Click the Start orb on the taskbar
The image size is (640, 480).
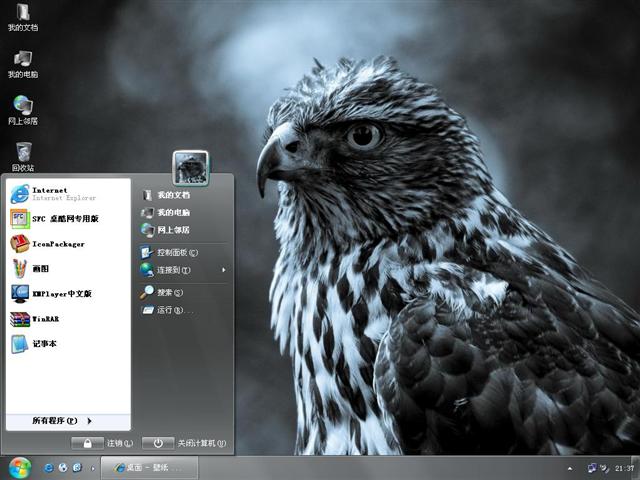pyautogui.click(x=20, y=467)
